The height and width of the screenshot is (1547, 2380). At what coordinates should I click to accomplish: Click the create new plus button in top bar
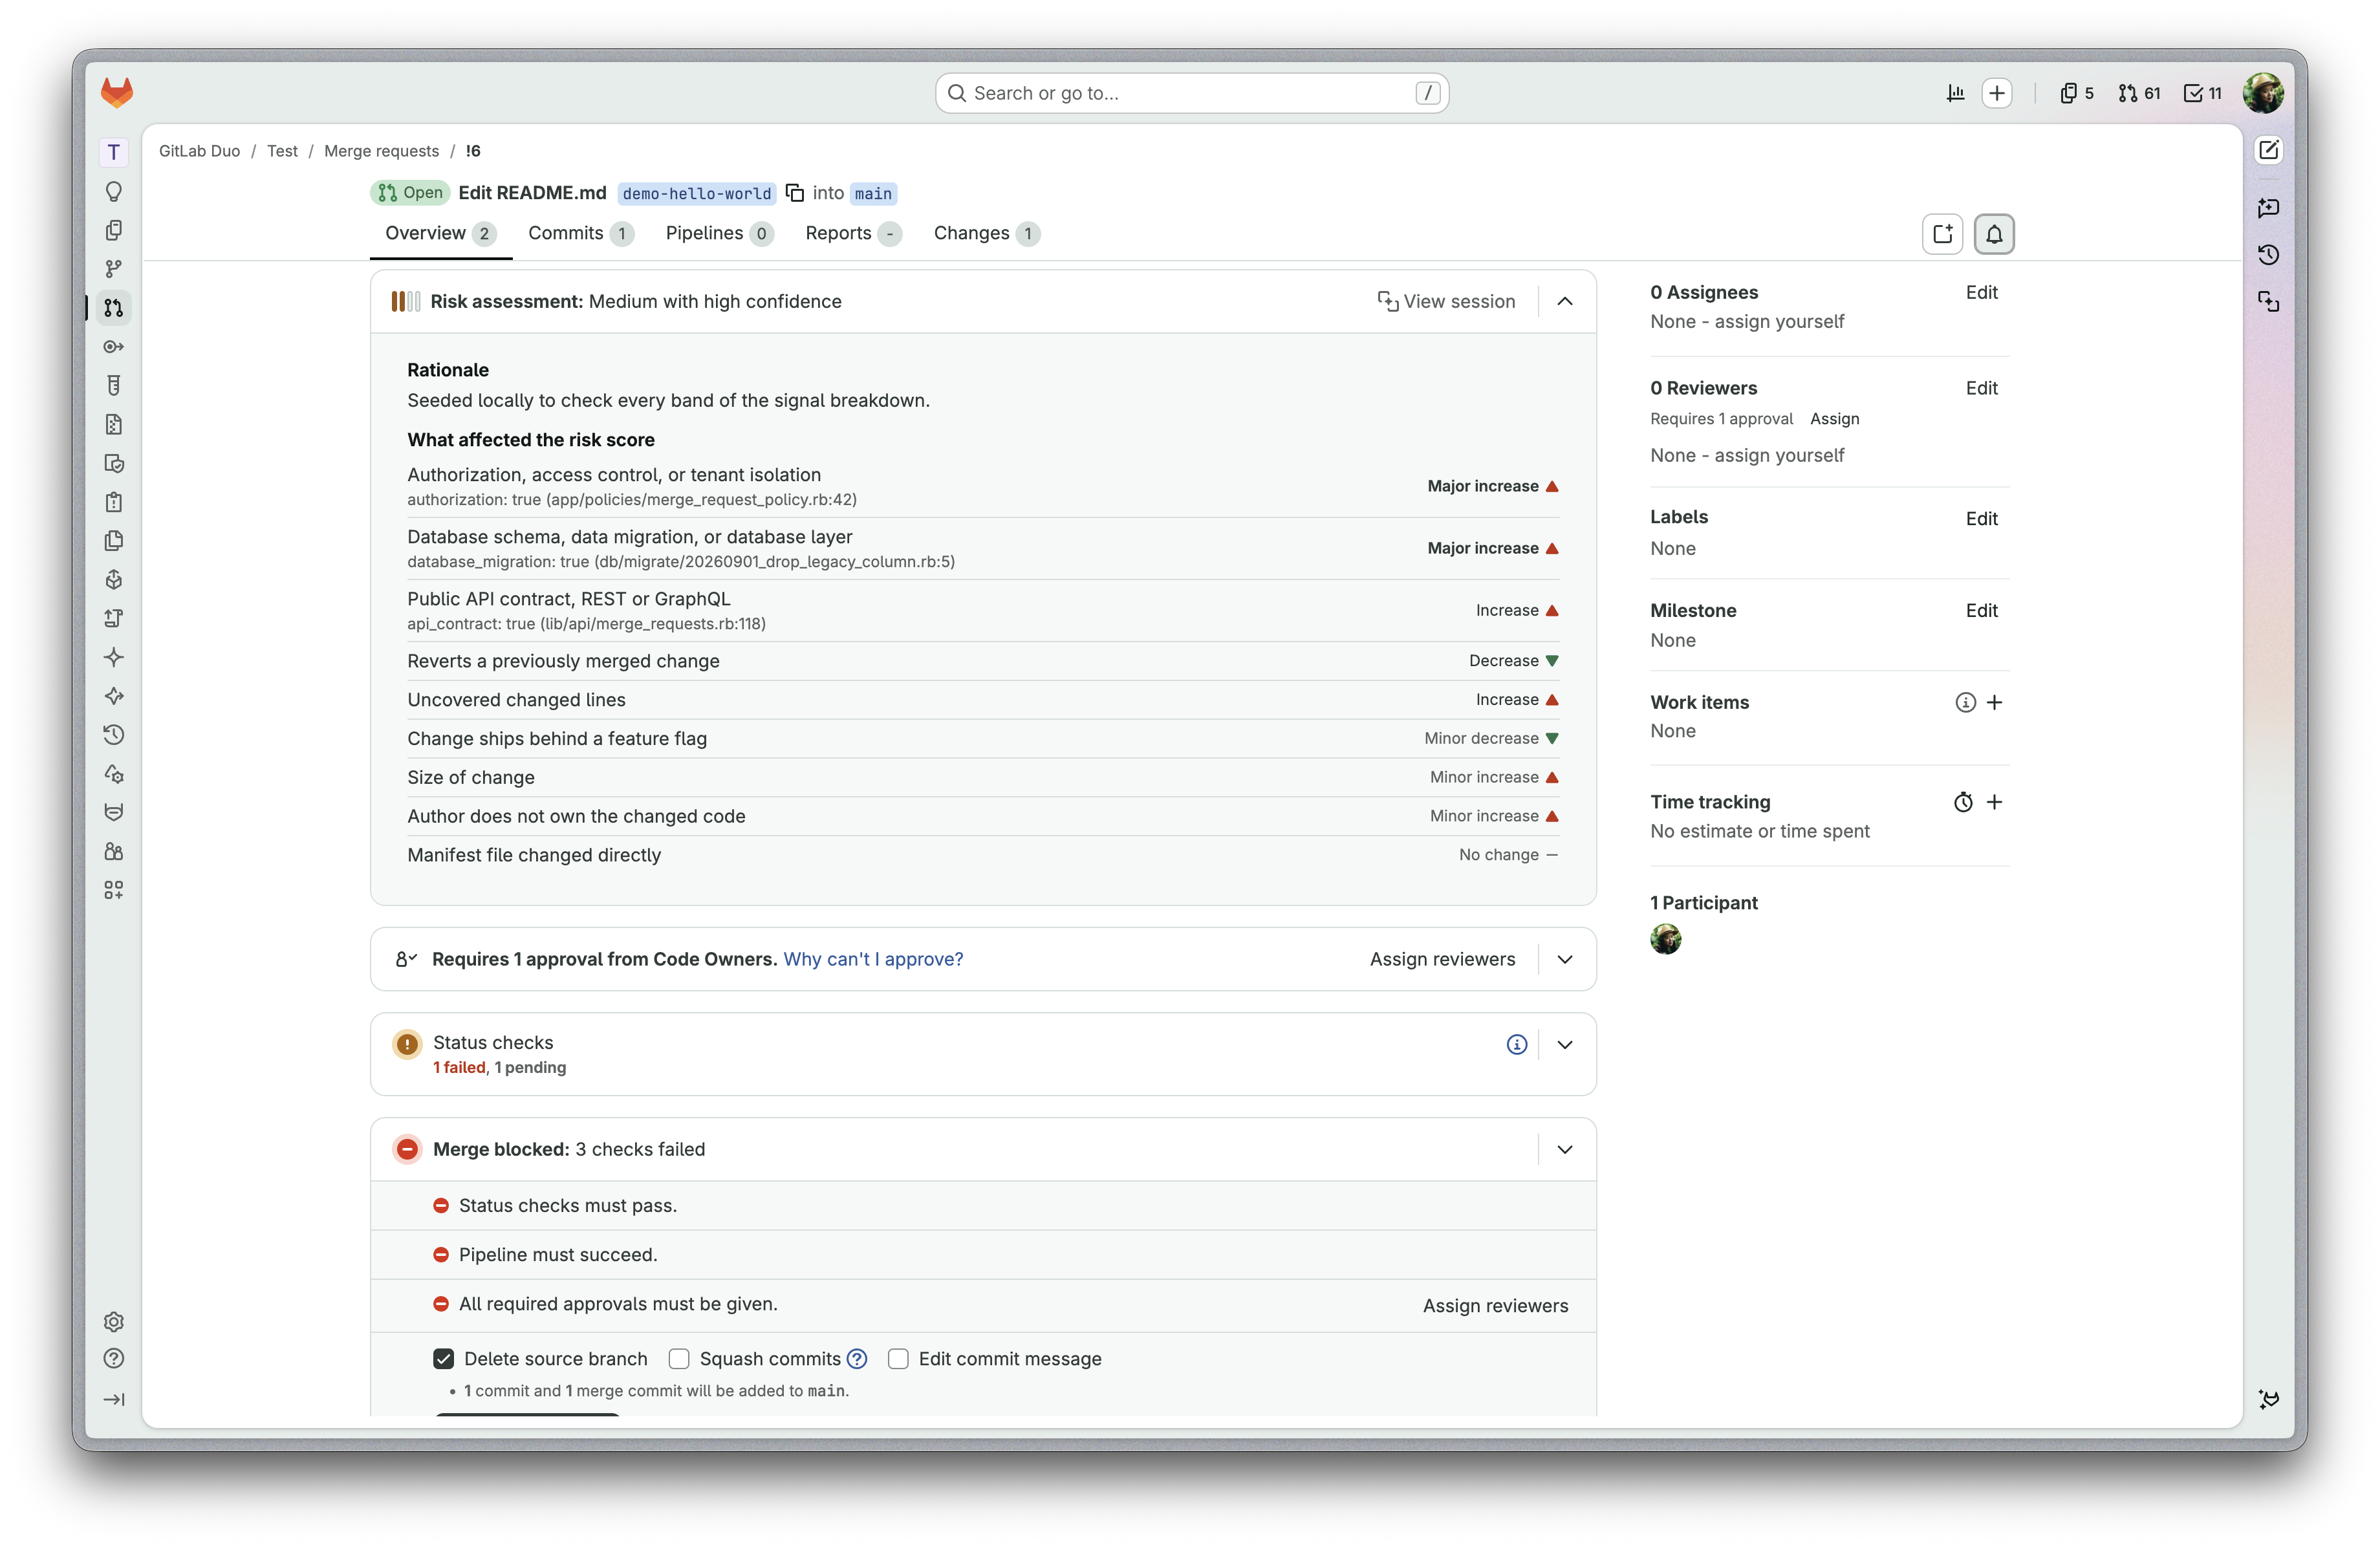point(1997,93)
